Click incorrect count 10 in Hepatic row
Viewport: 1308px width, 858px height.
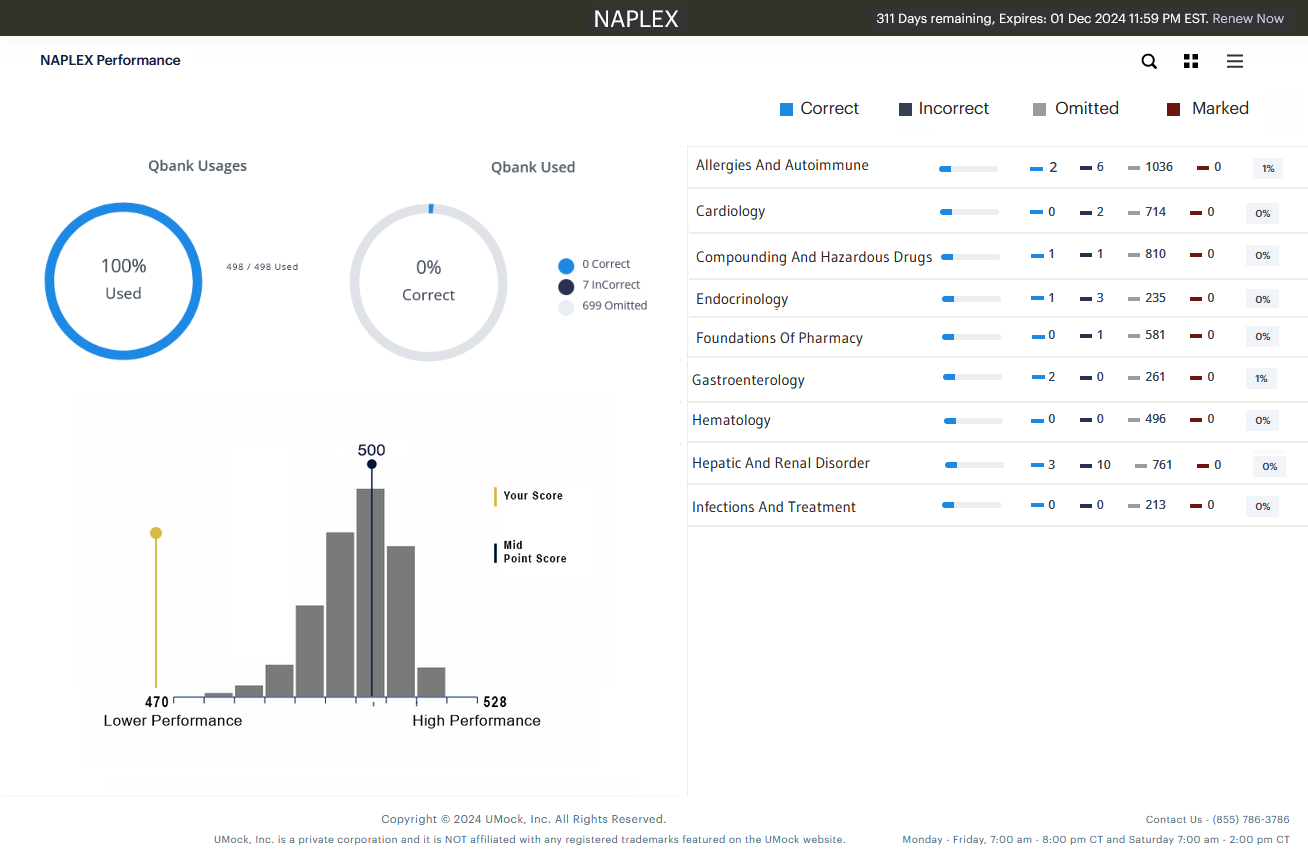(x=1104, y=465)
